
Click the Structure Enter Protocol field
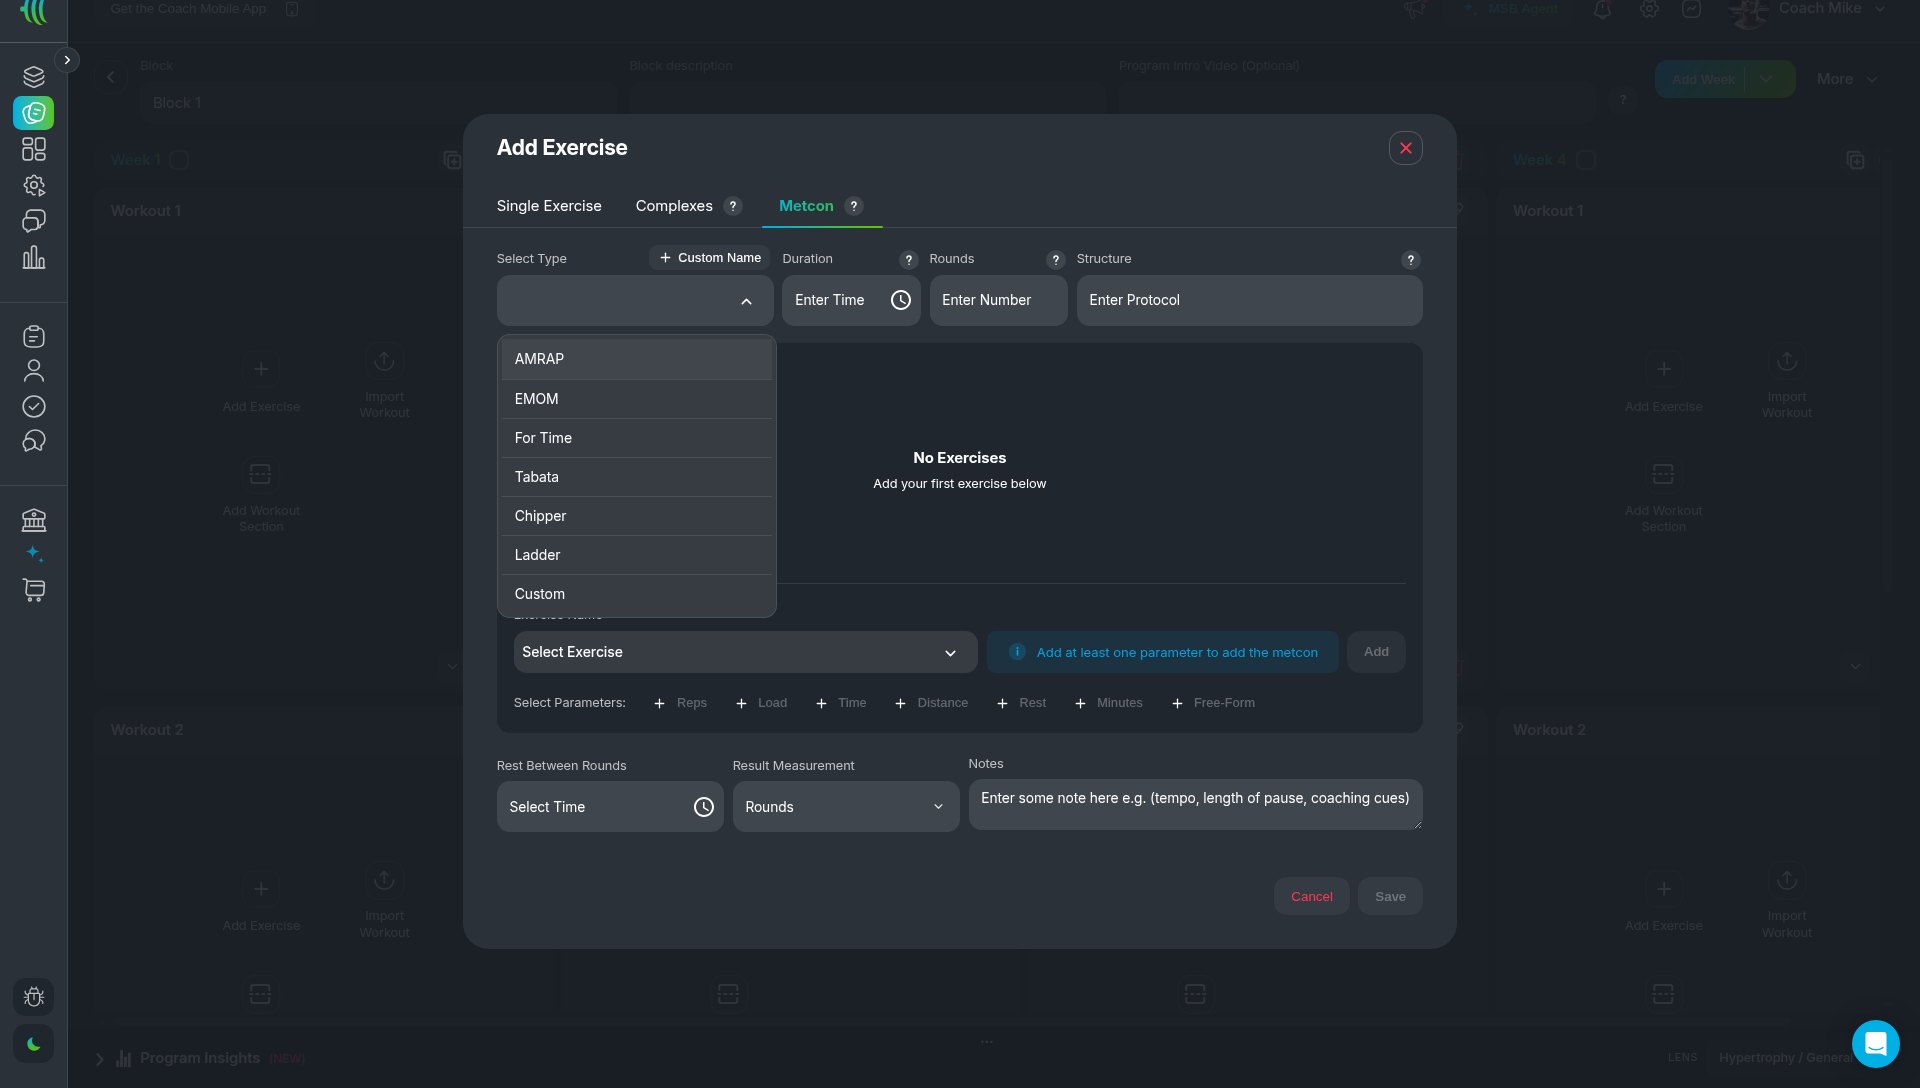click(1249, 301)
